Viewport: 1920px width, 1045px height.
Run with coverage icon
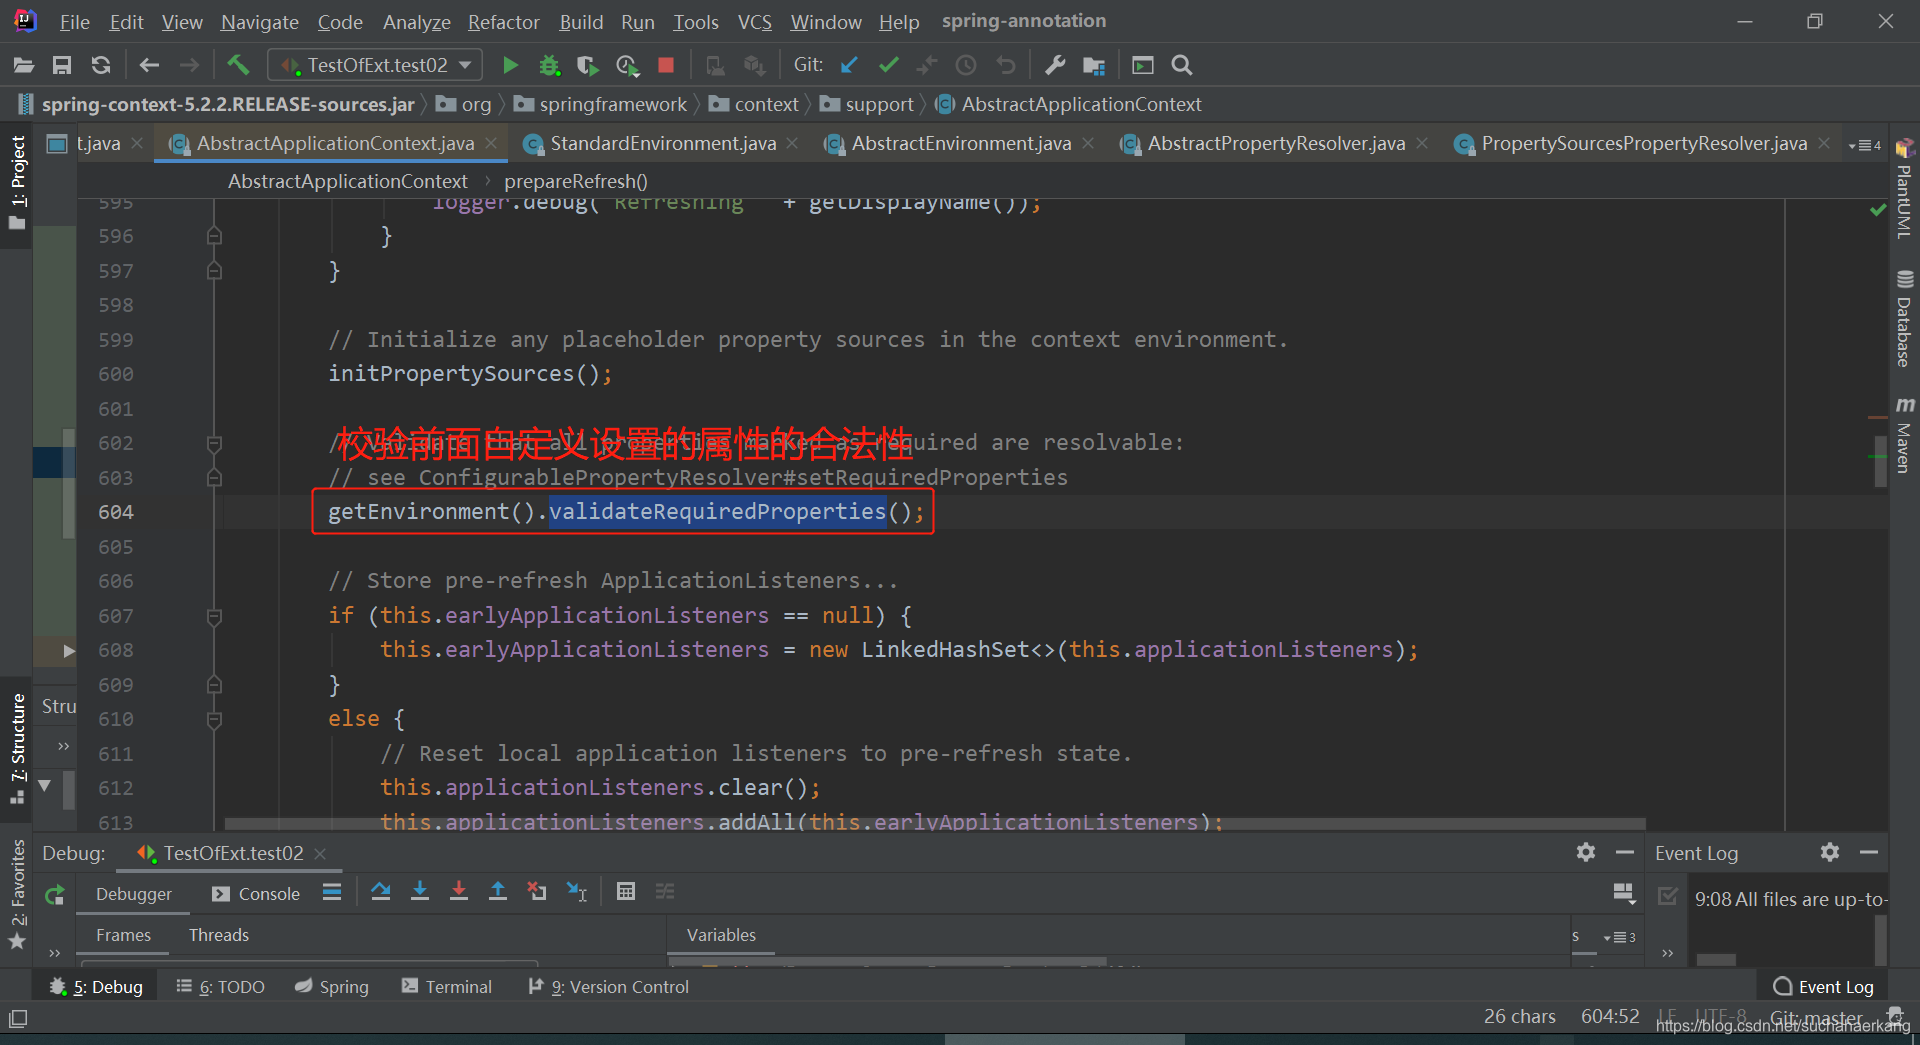(588, 65)
